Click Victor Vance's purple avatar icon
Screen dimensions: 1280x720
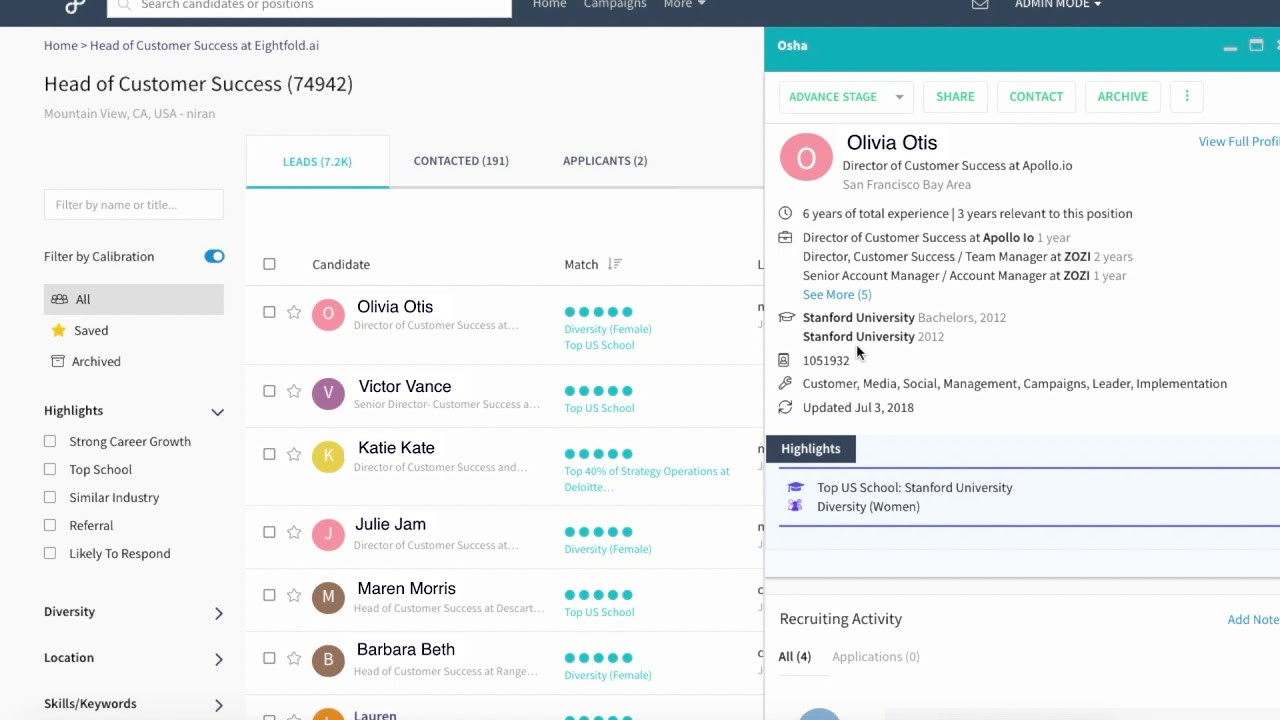click(328, 393)
